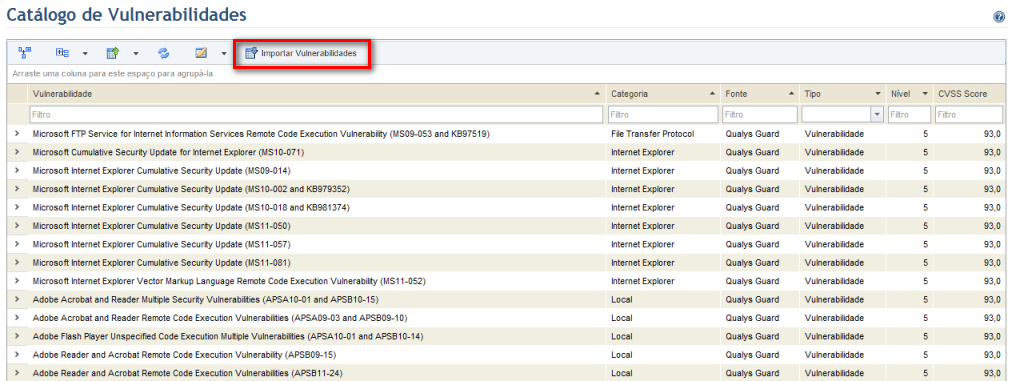Screen dimensions: 1016x381
Task: Sort by CVSS Score column header
Action: [969, 94]
